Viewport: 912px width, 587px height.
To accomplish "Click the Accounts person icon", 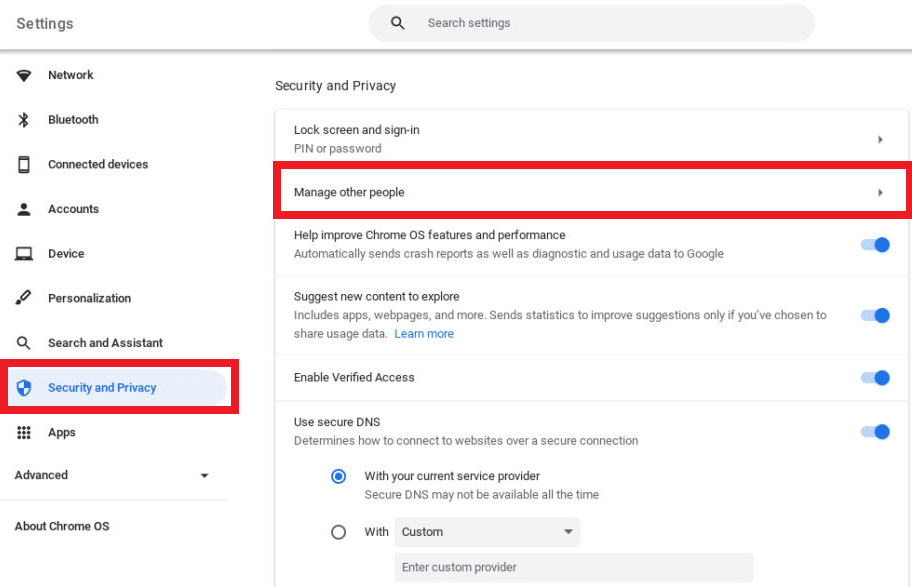I will tap(24, 209).
